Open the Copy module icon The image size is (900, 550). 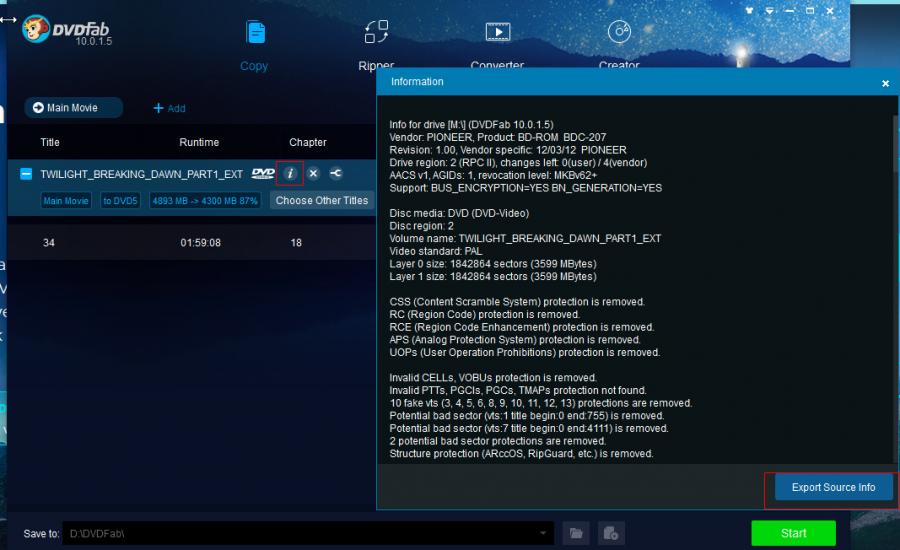255,32
